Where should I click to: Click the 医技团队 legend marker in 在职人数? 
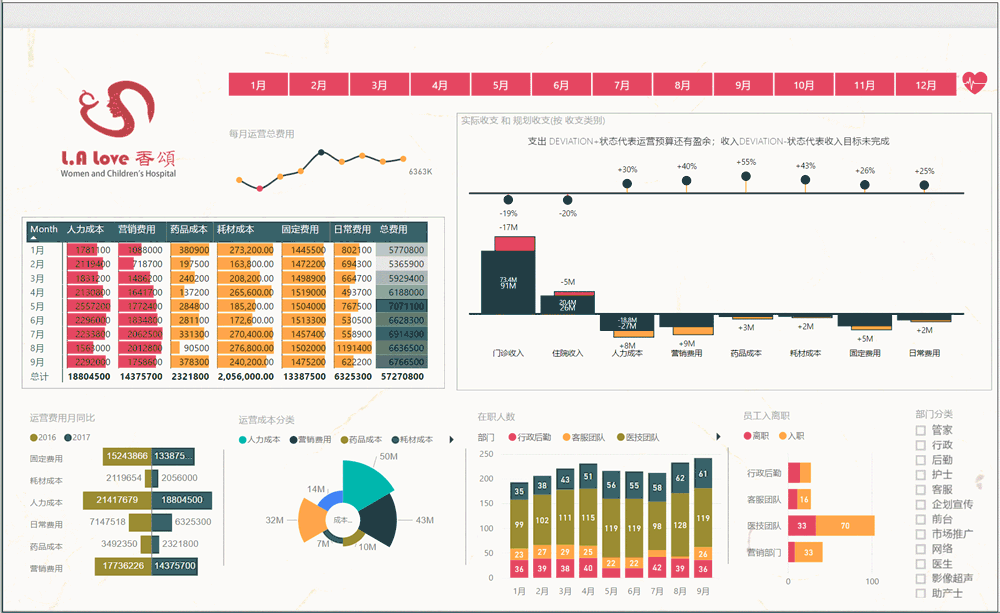coord(621,437)
